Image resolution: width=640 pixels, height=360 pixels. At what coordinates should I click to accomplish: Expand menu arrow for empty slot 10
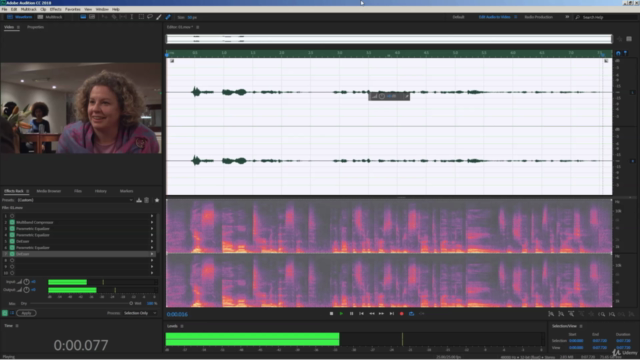[152, 273]
